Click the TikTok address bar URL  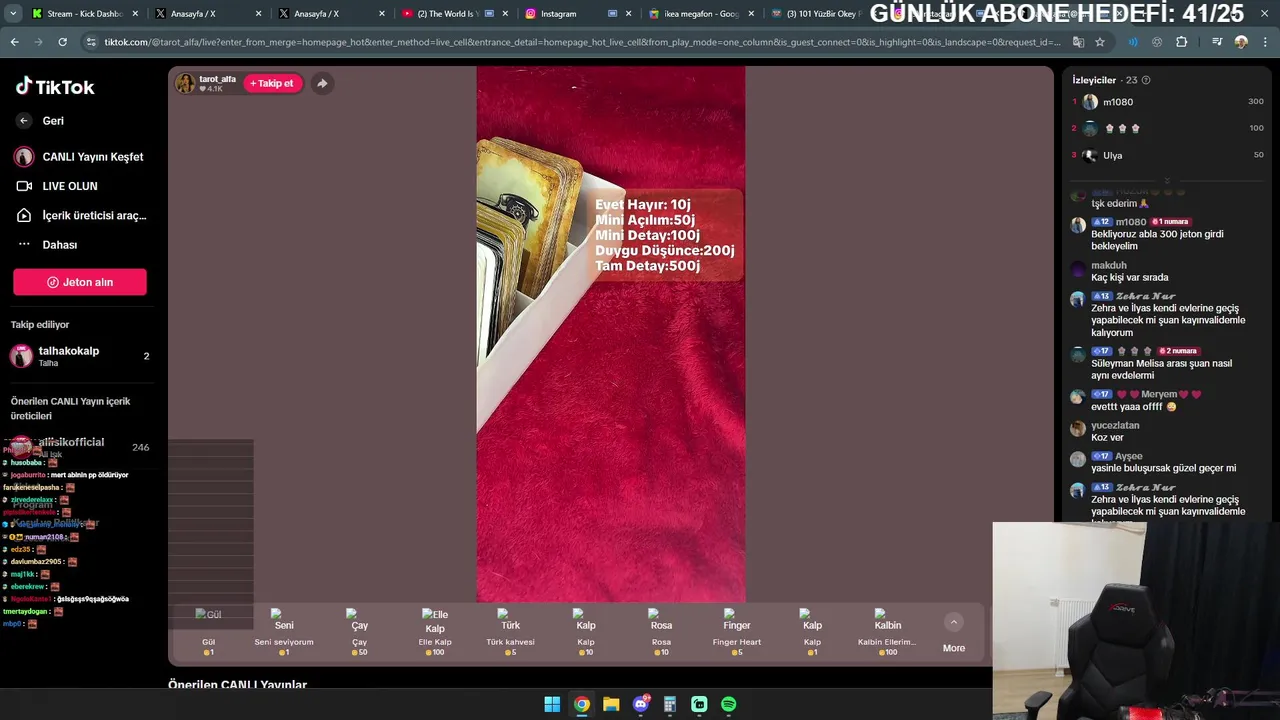click(582, 42)
